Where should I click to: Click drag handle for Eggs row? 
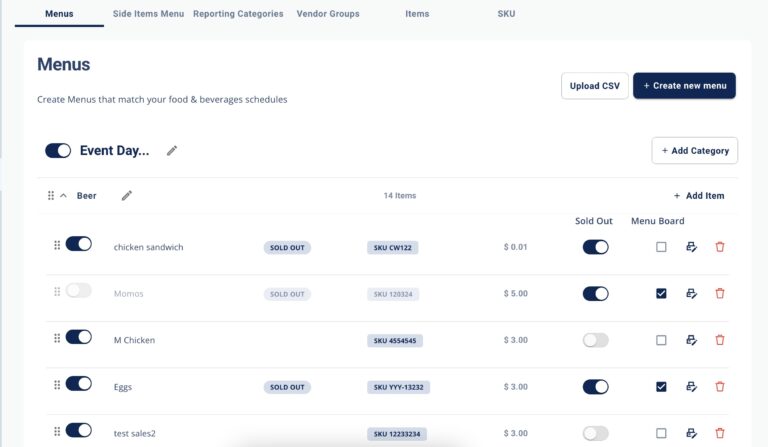click(57, 385)
